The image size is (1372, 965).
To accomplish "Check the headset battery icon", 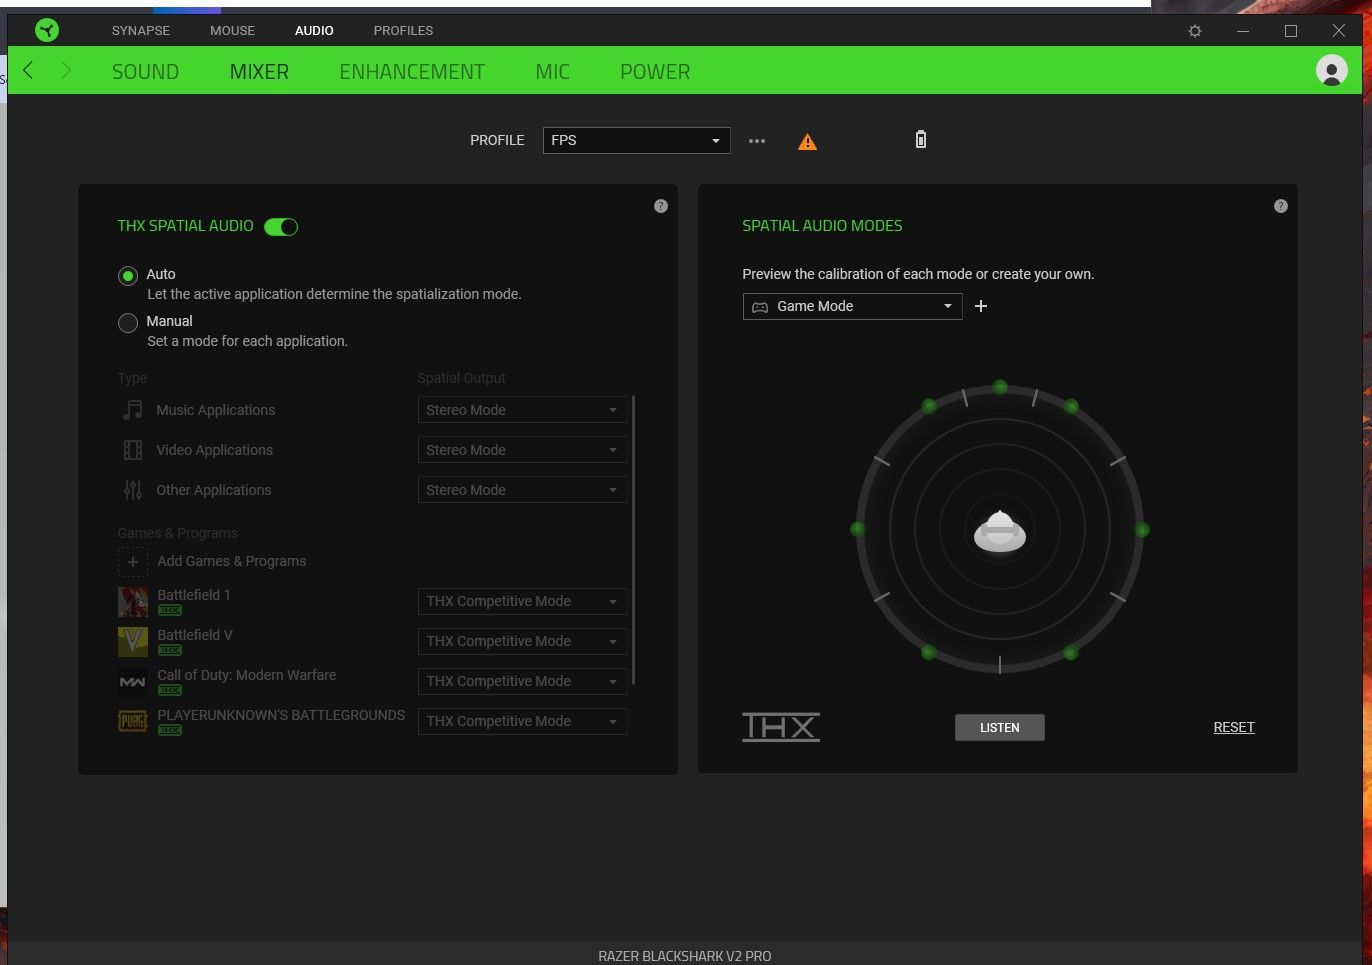I will pyautogui.click(x=921, y=140).
